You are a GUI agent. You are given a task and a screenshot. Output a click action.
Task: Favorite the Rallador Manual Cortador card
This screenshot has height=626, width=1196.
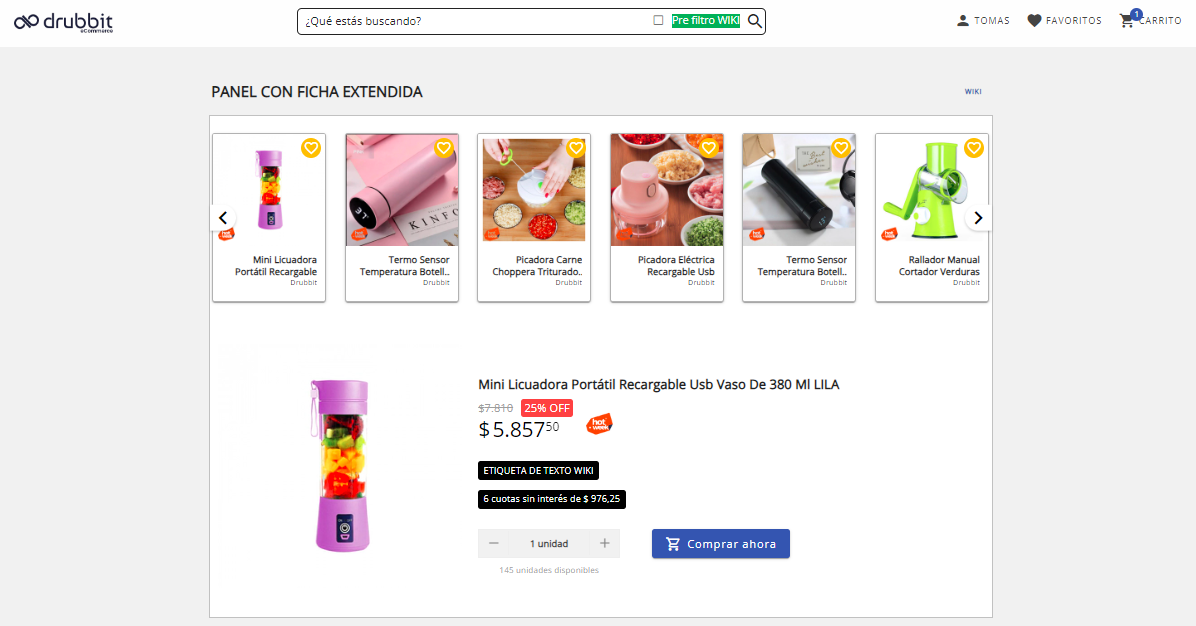(x=974, y=148)
